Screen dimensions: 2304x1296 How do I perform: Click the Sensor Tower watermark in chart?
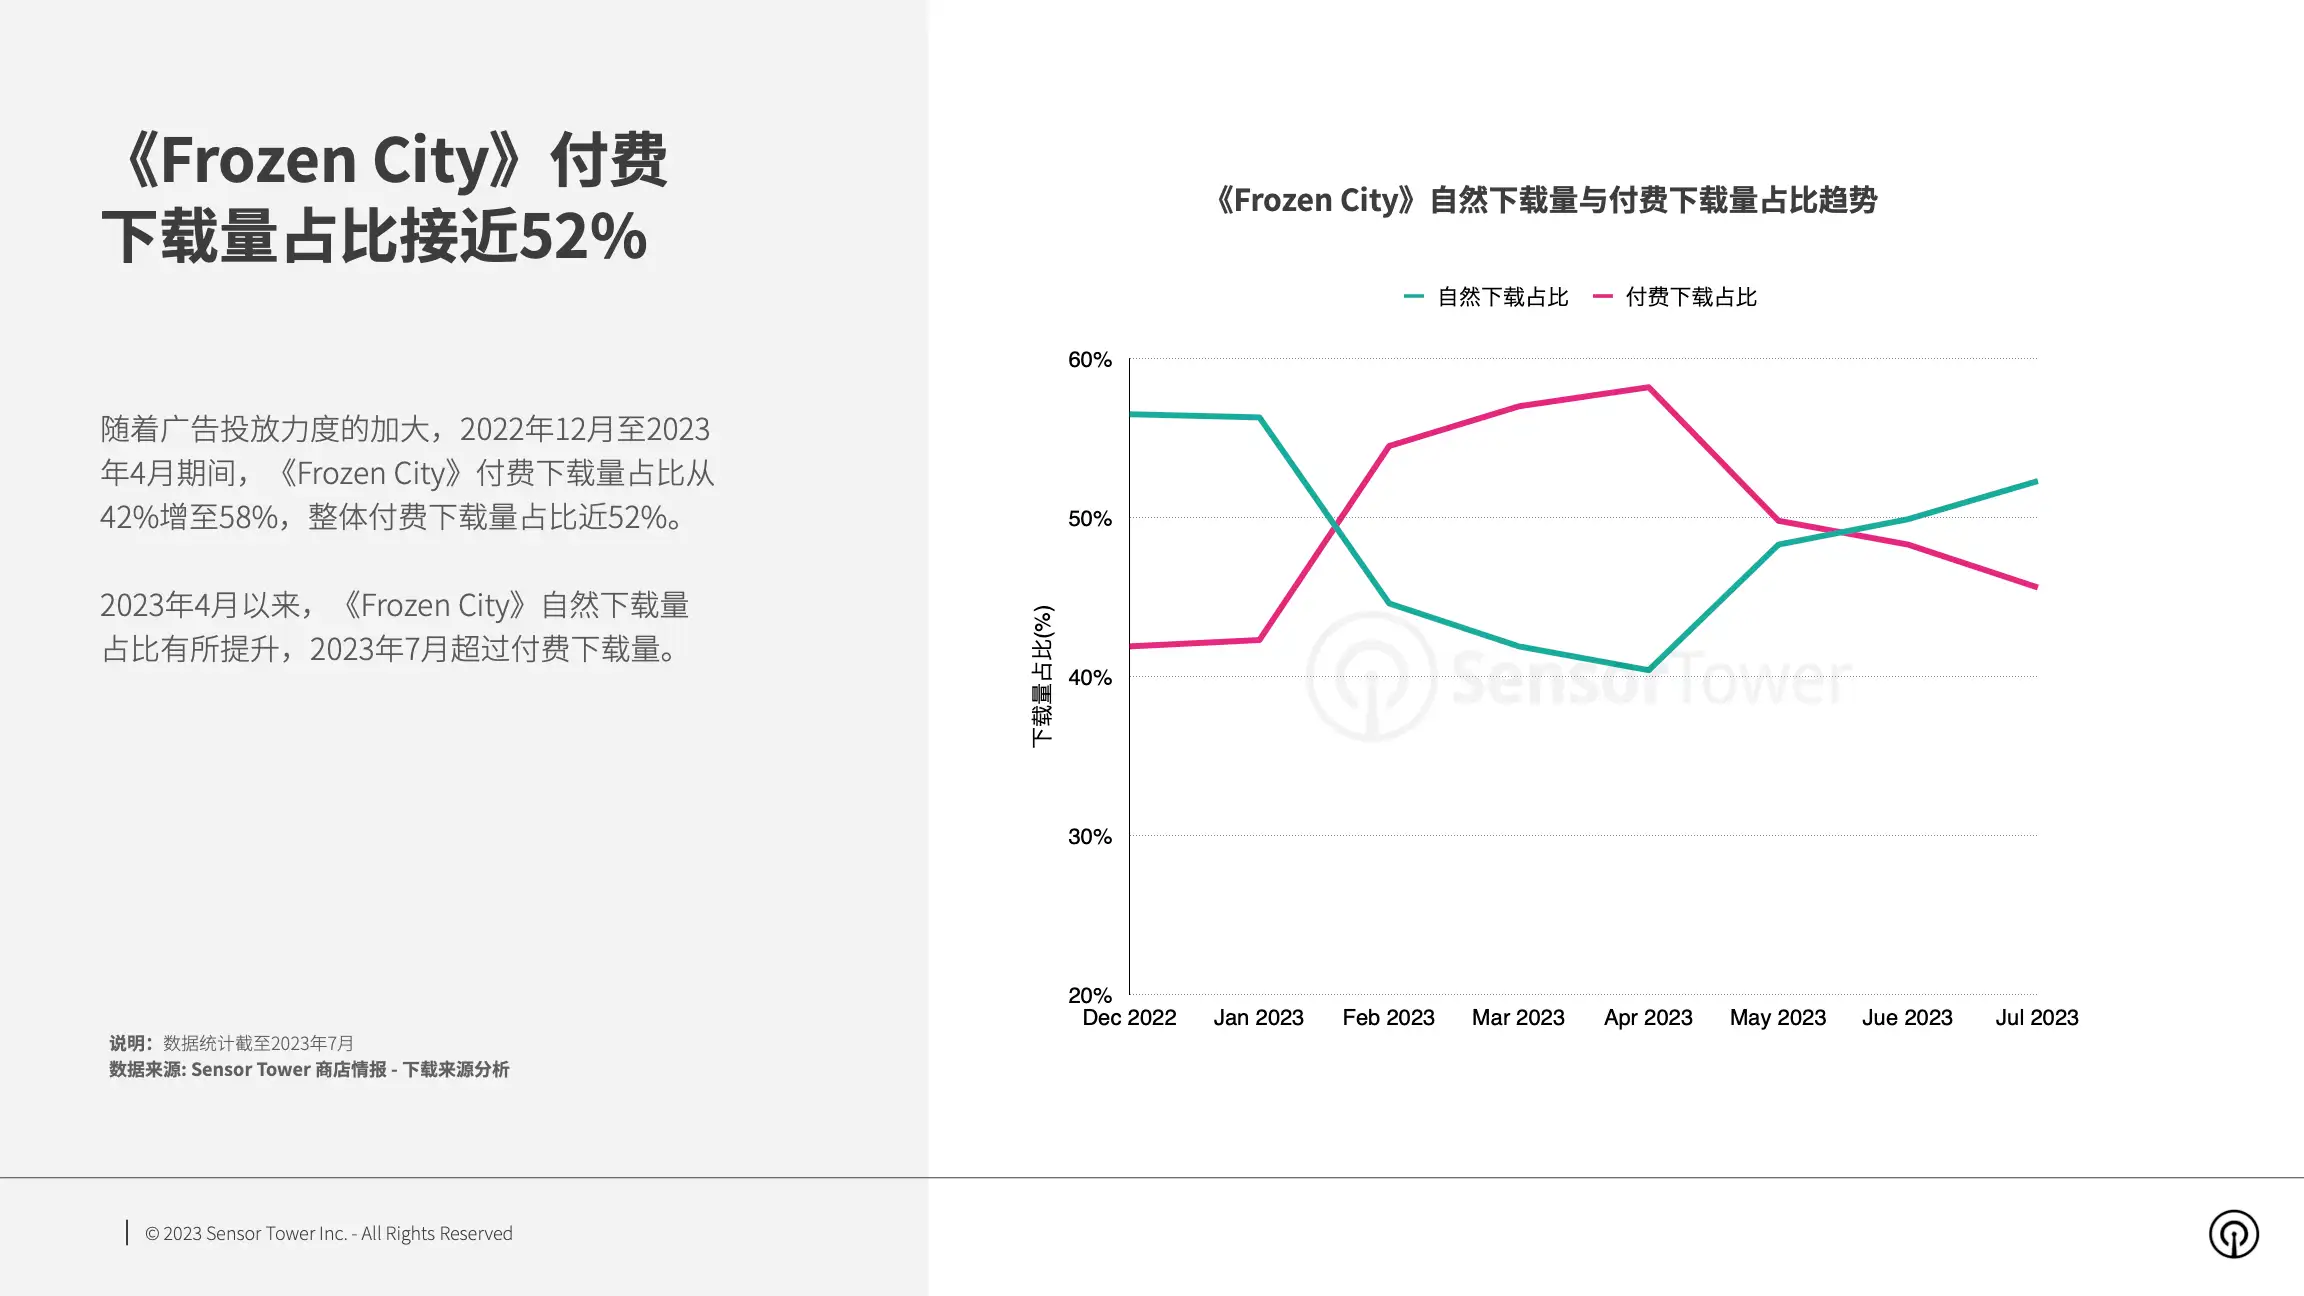tap(1579, 677)
